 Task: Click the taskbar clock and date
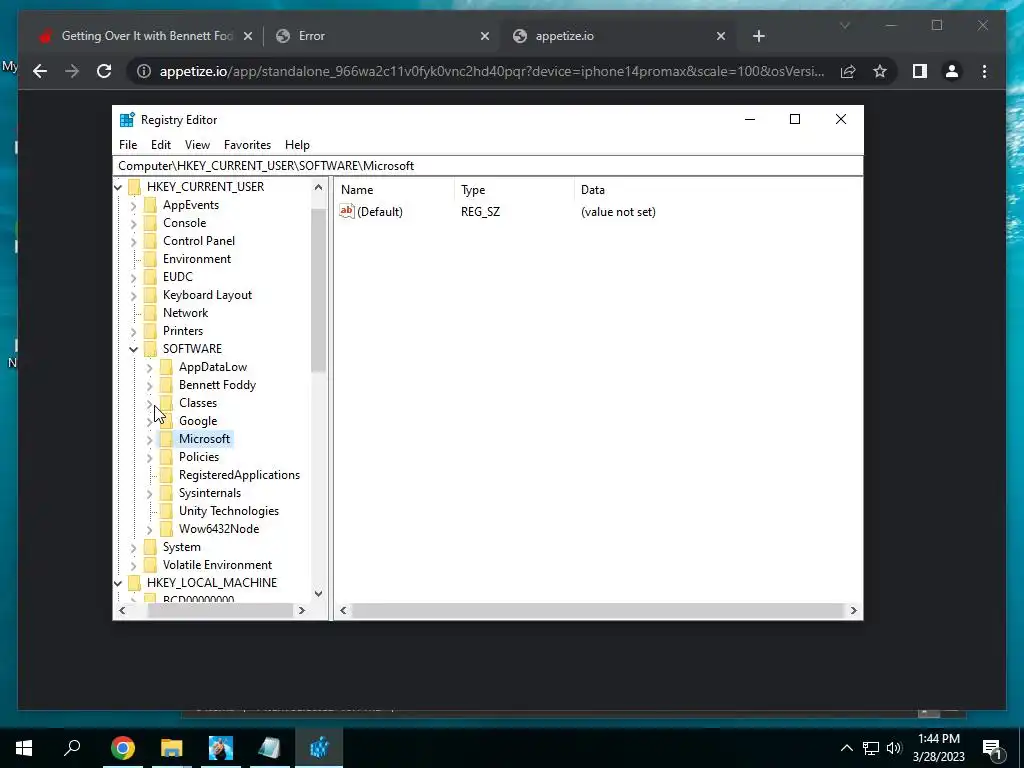938,748
